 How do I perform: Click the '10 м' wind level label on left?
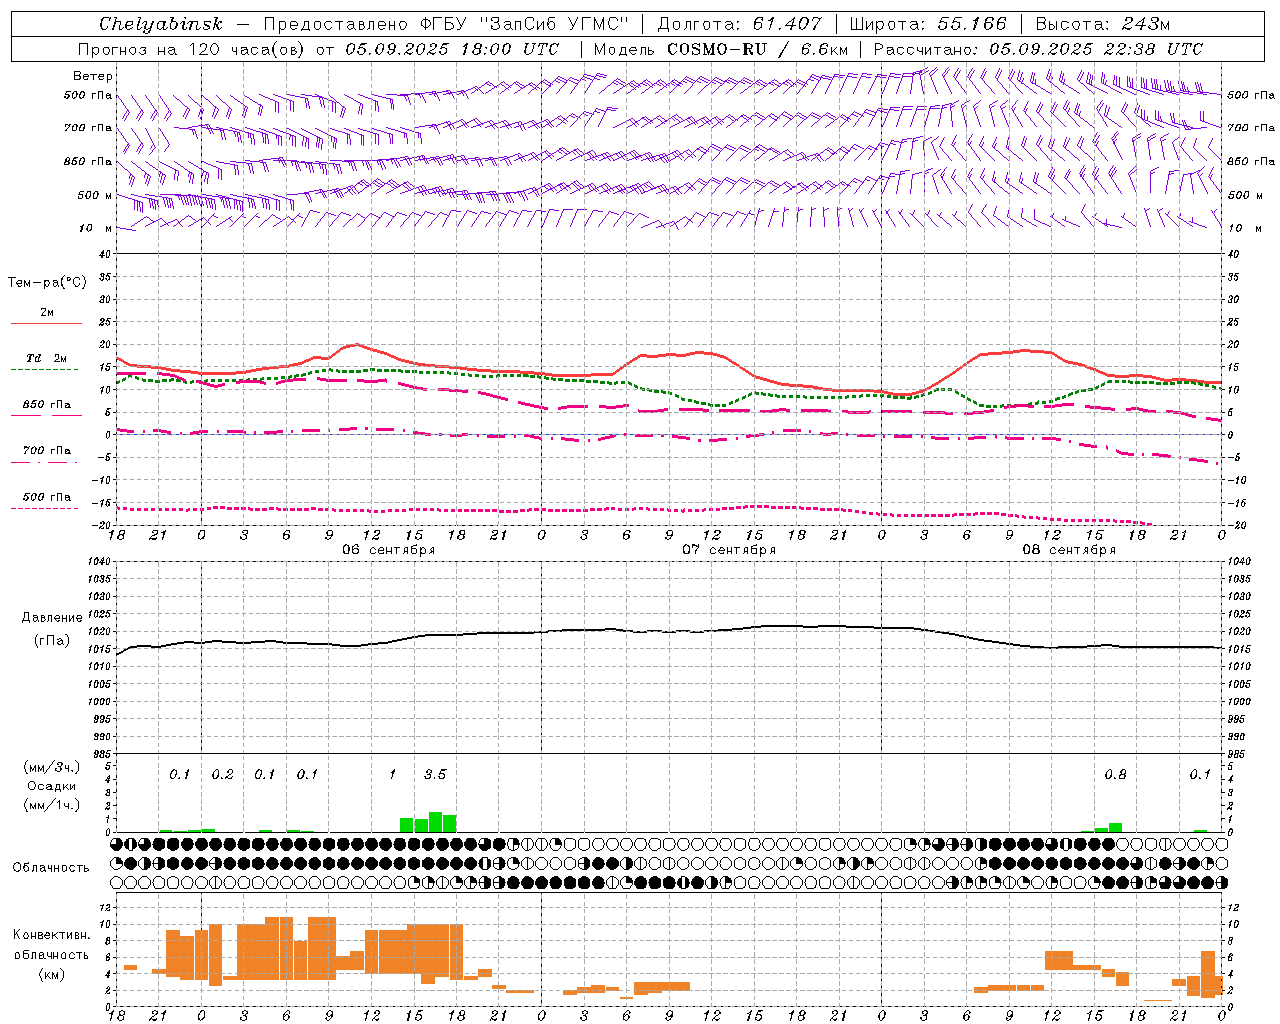96,229
